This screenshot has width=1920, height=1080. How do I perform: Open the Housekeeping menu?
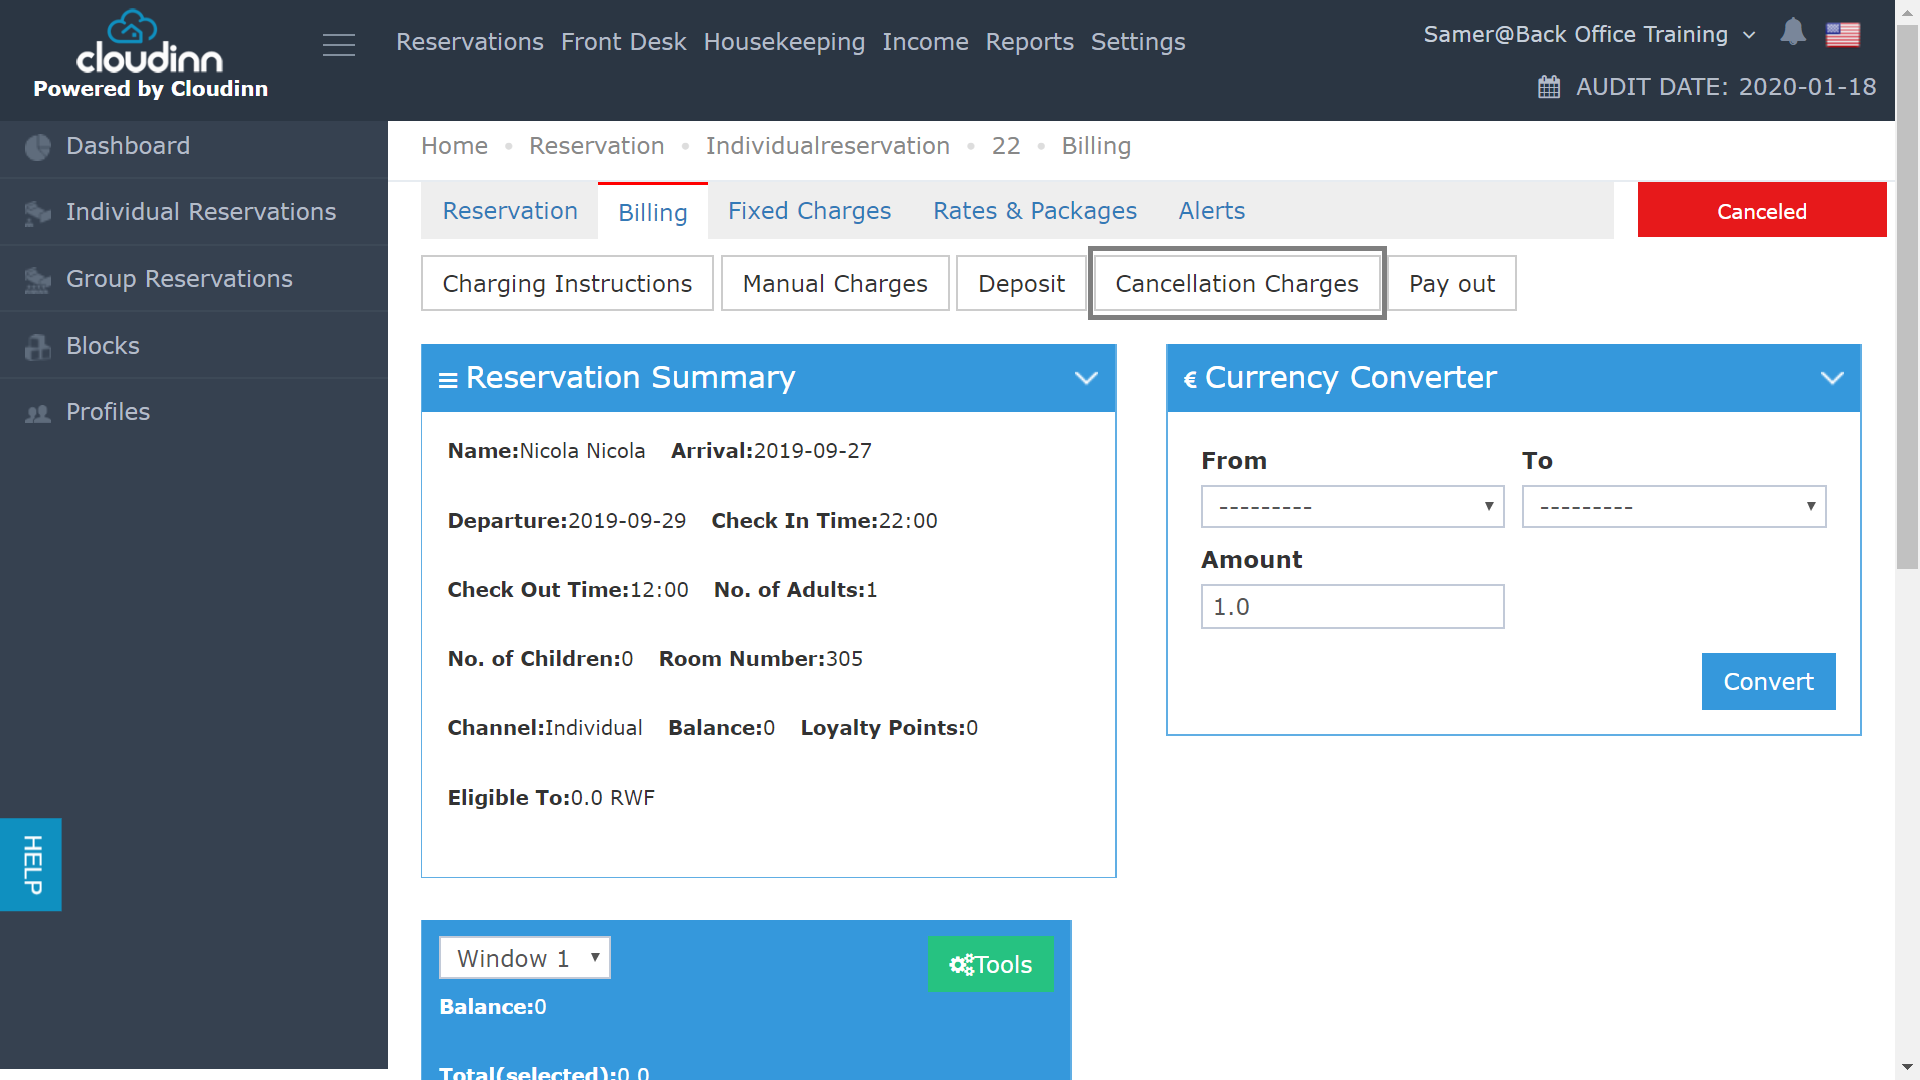coord(784,42)
